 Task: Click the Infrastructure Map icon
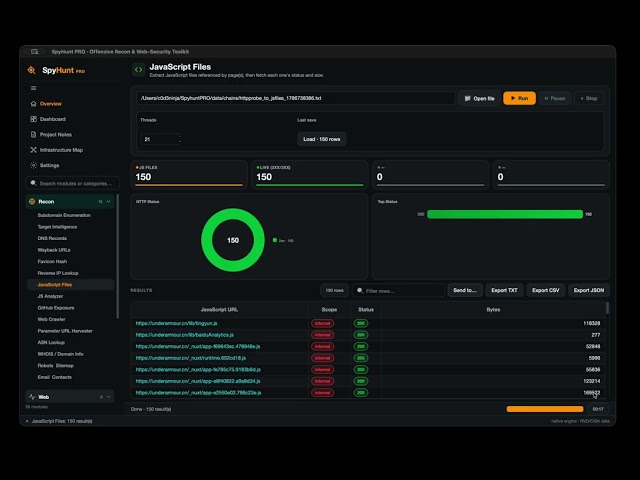(x=33, y=150)
